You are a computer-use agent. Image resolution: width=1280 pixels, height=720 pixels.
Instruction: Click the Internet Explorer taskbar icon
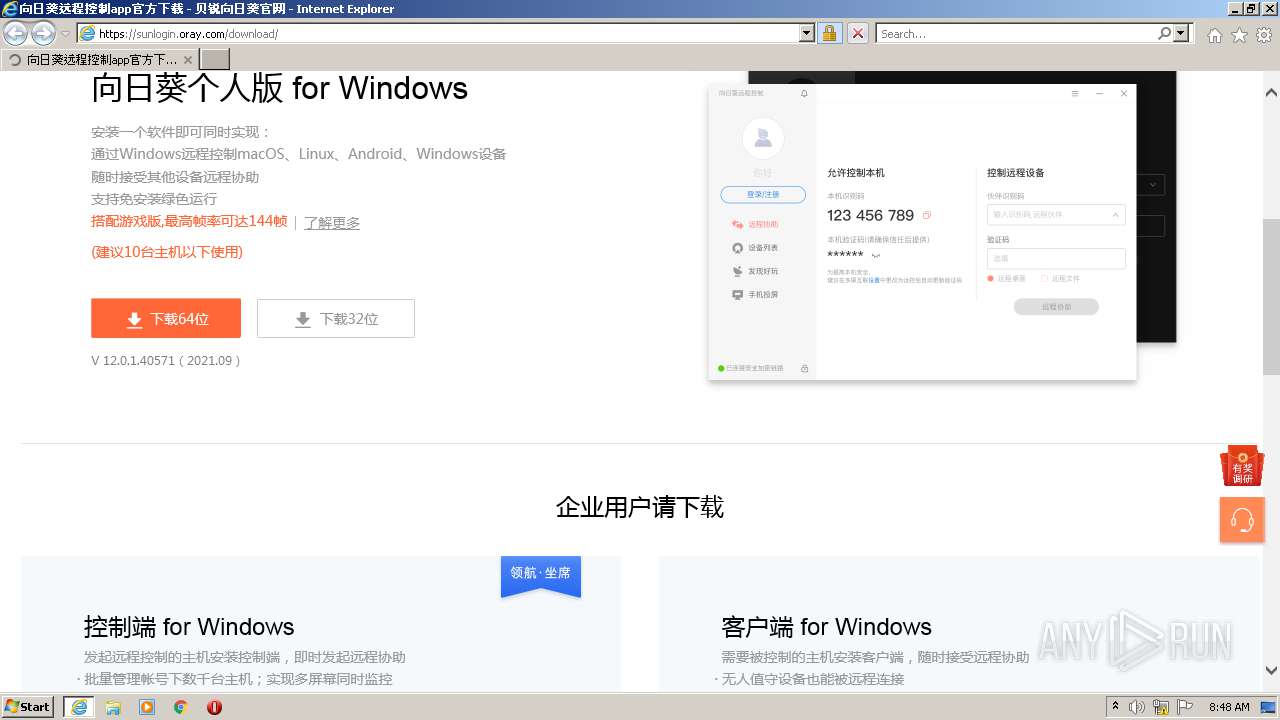pyautogui.click(x=78, y=707)
